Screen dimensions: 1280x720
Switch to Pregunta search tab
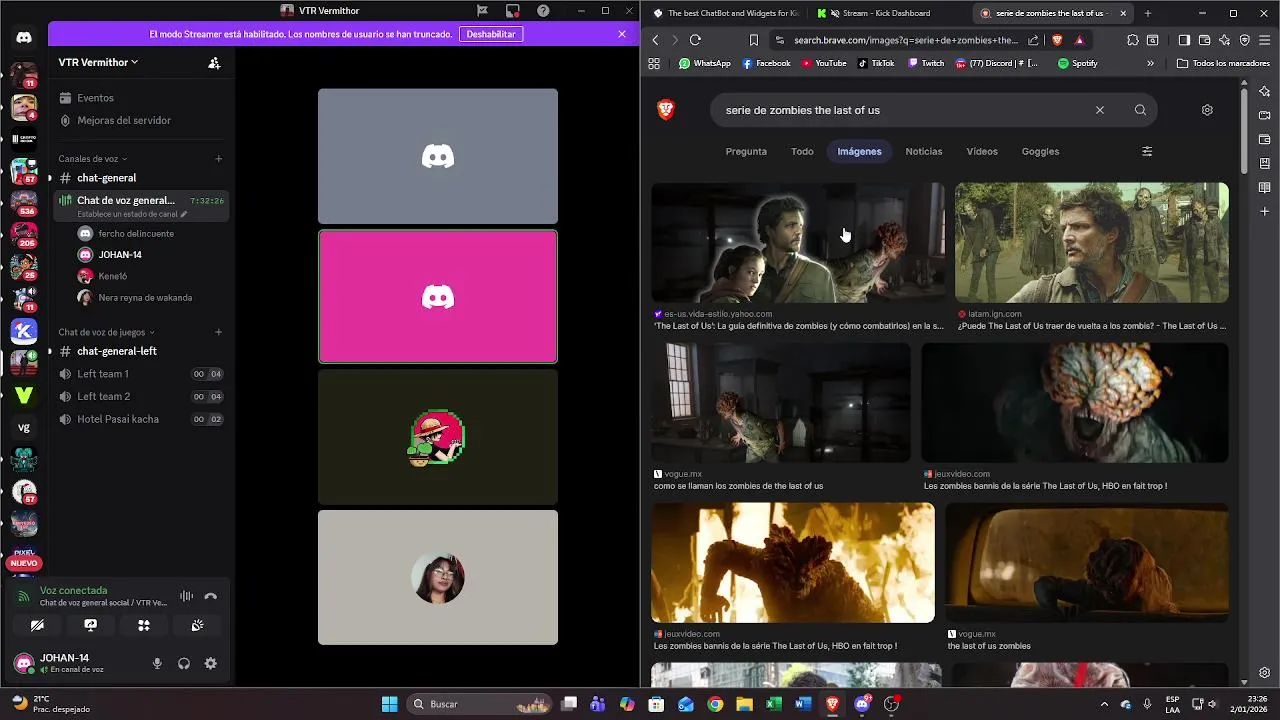(746, 151)
